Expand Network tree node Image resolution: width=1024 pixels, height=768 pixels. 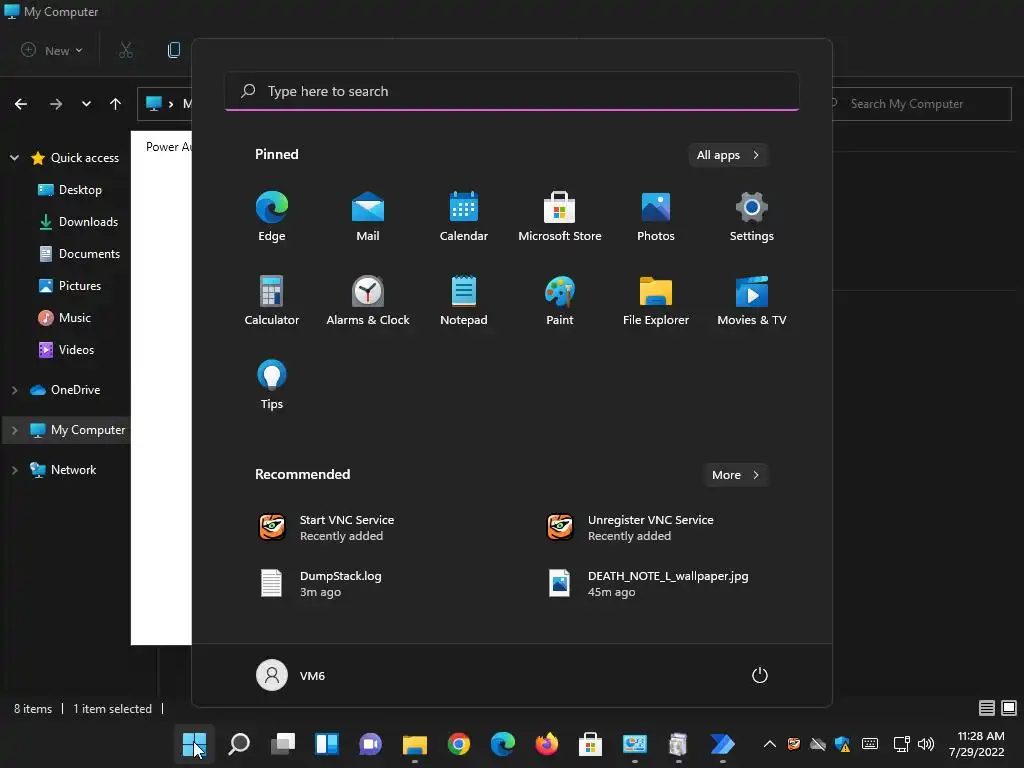click(x=14, y=470)
